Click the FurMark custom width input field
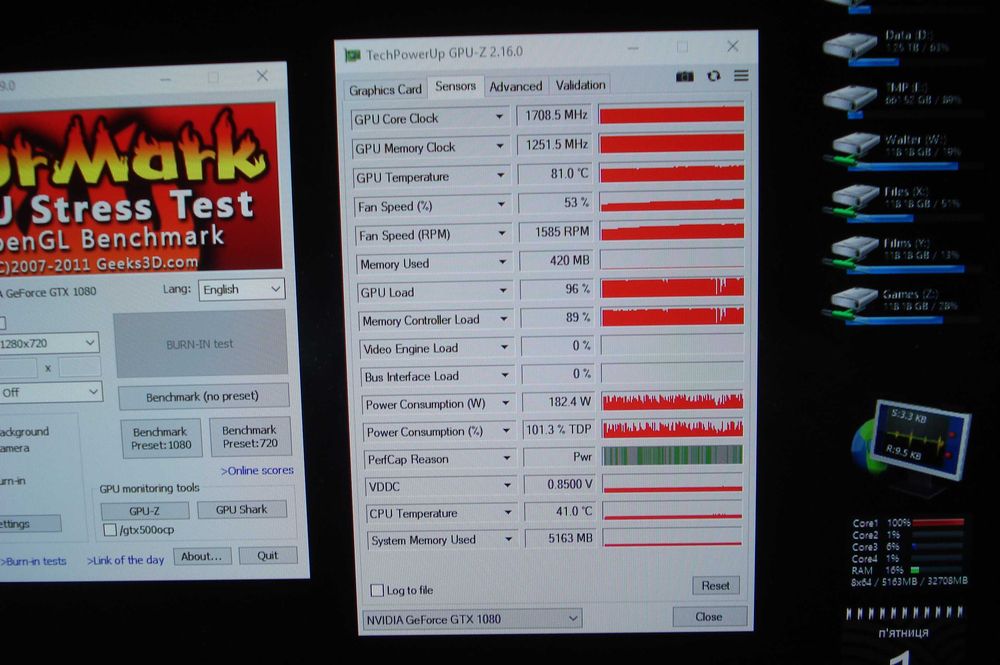Viewport: 1000px width, 665px height. [18, 368]
